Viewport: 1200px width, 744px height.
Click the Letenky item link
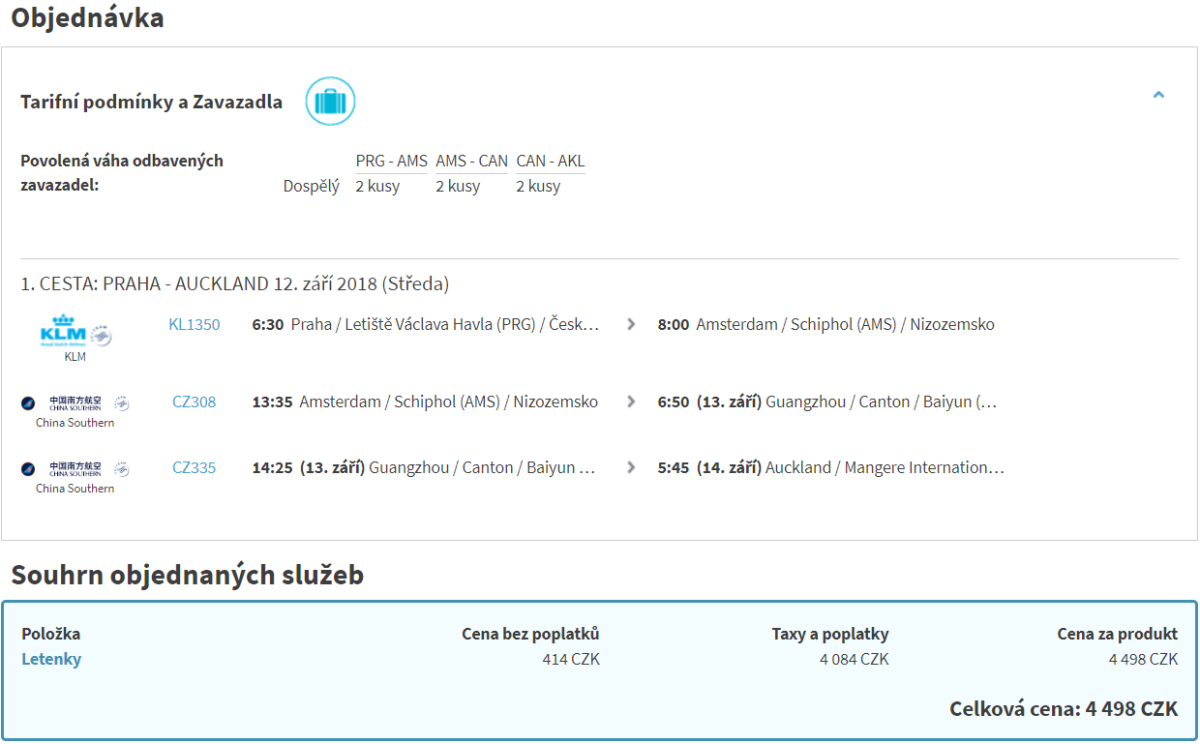[51, 659]
